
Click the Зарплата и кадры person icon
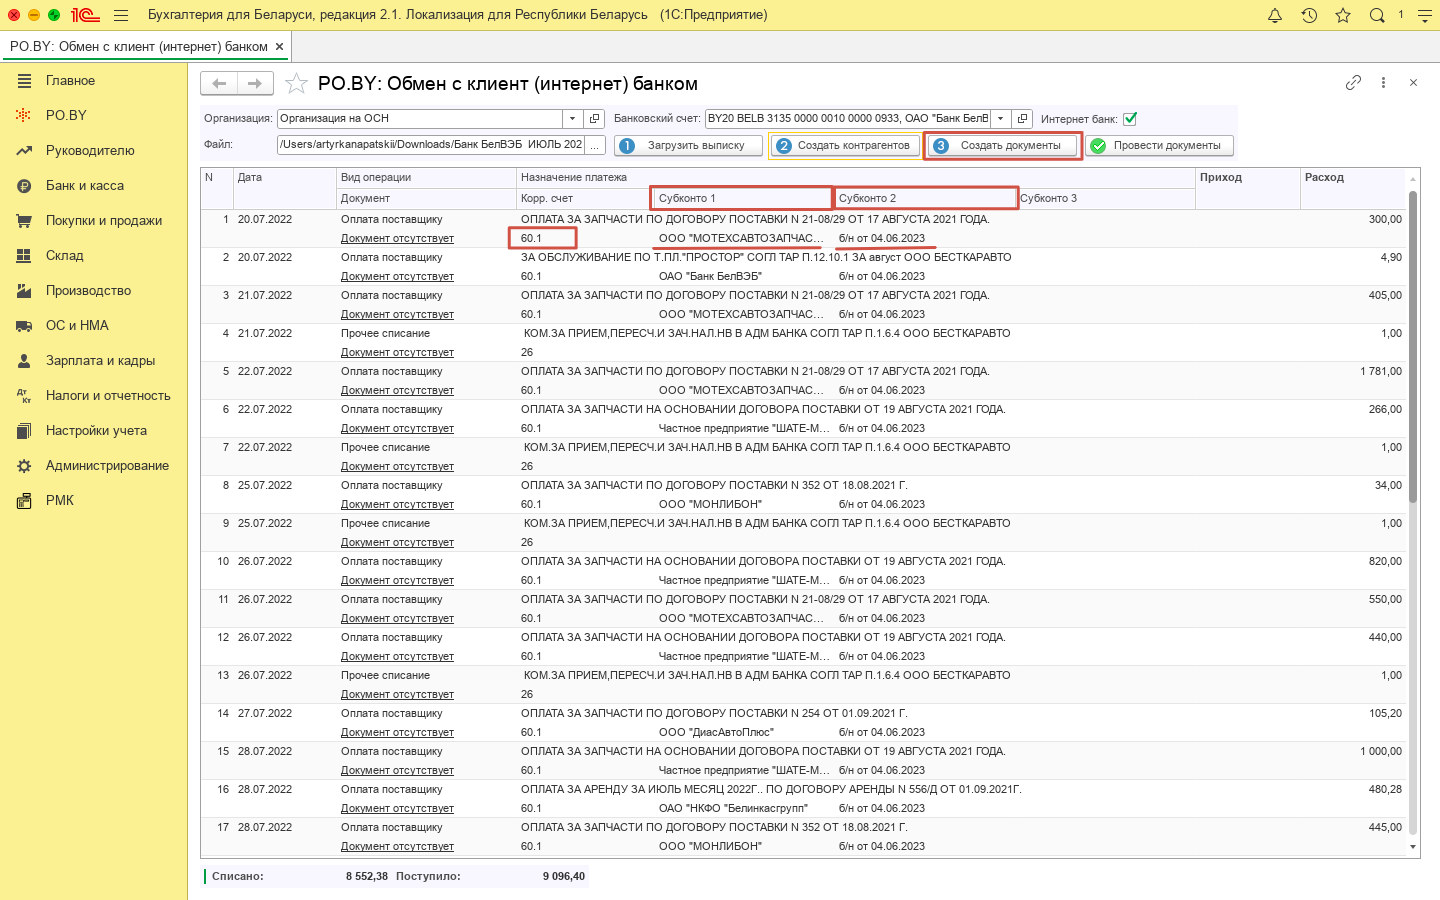point(24,360)
